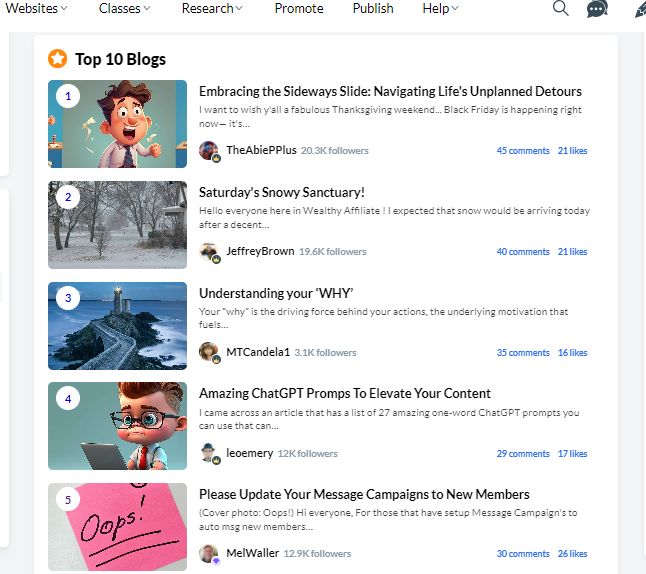Screen dimensions: 646x574
Task: Open the Research dropdown menu
Action: pos(212,9)
